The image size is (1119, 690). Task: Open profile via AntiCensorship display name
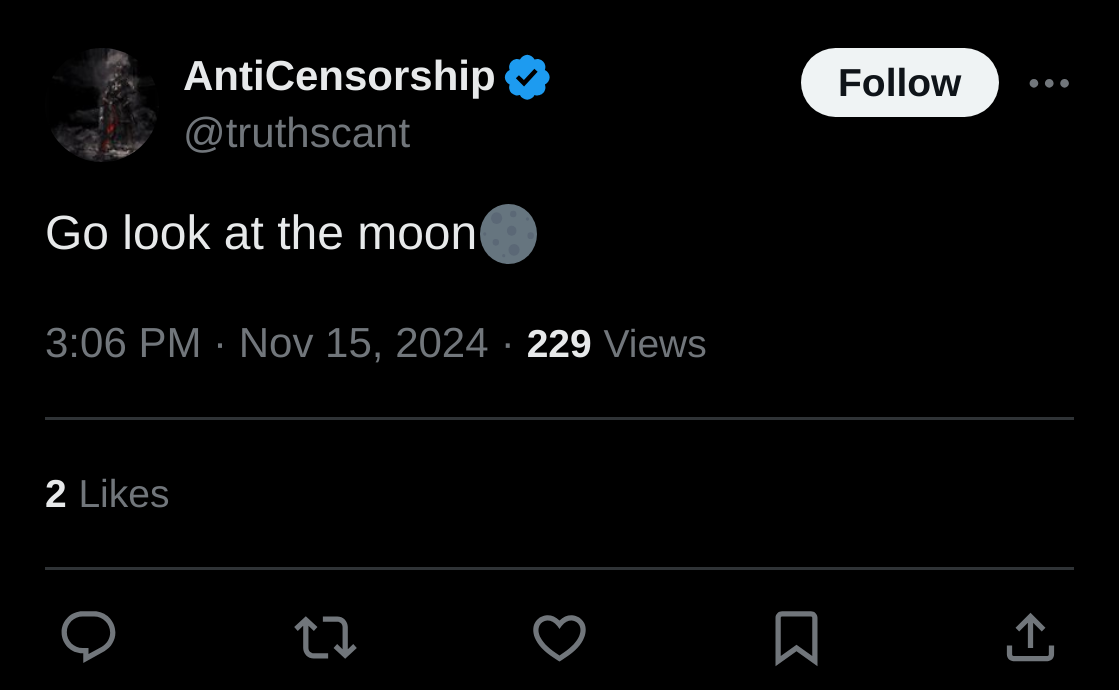[x=339, y=76]
